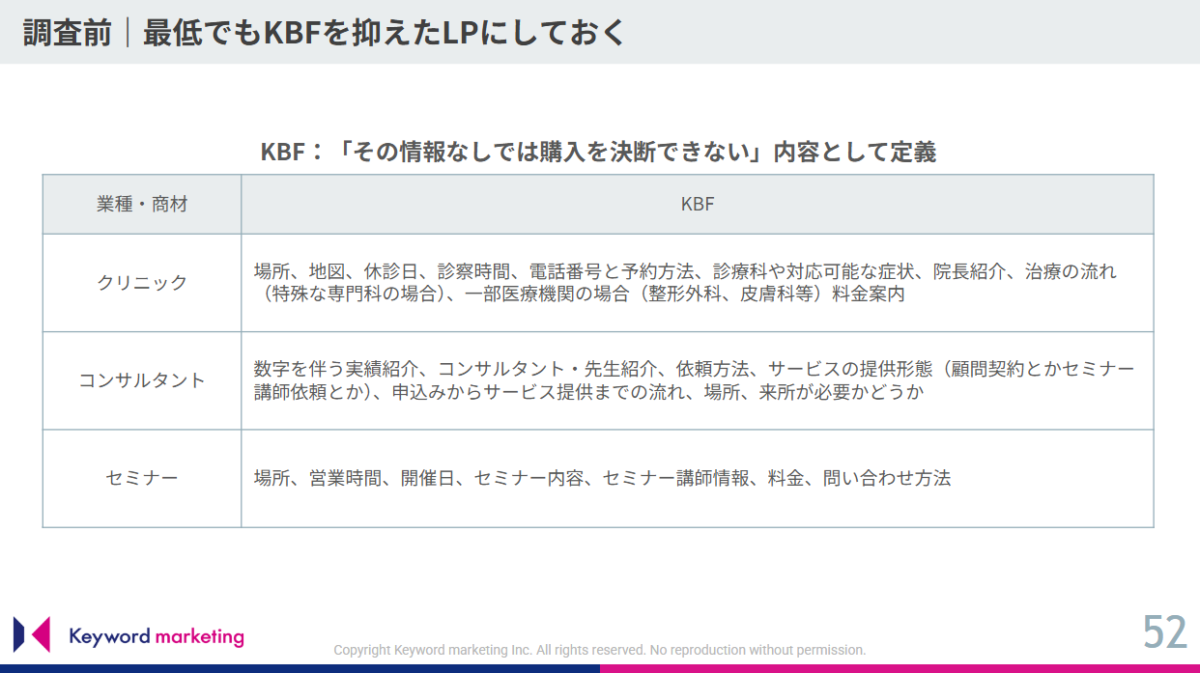Click the copyright notice in the footer

point(599,650)
